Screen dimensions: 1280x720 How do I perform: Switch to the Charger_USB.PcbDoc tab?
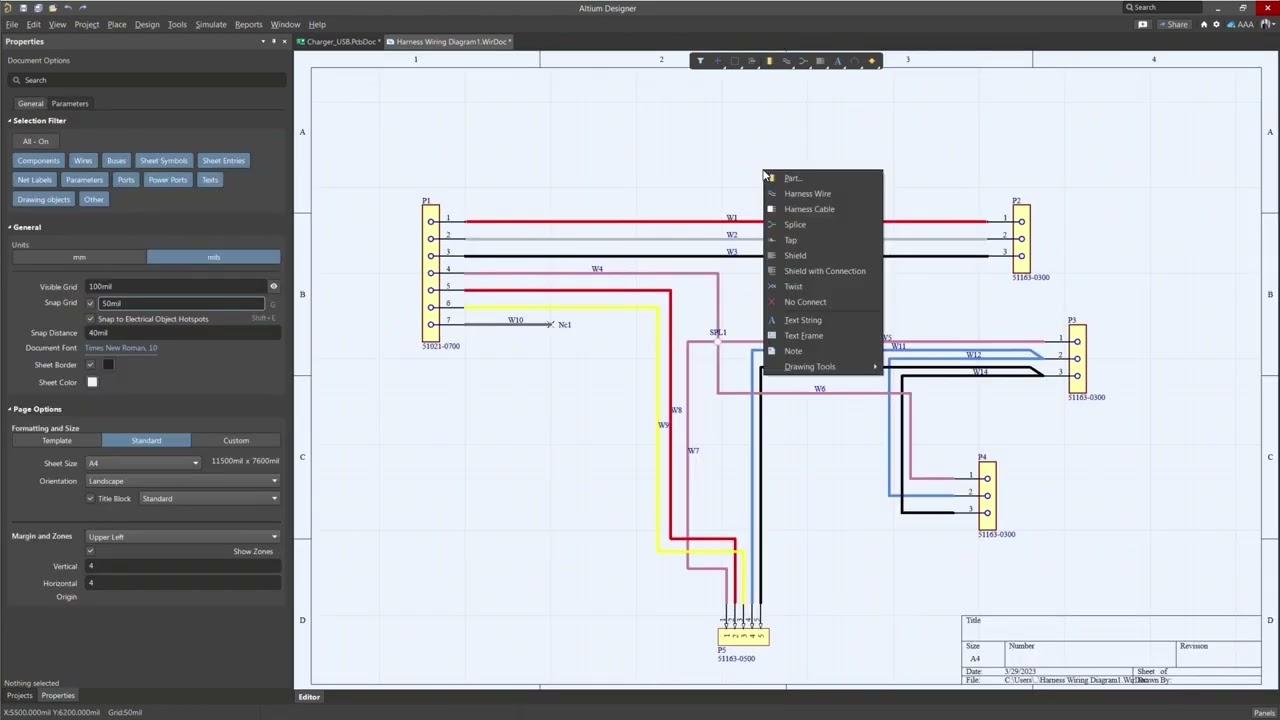coord(341,42)
